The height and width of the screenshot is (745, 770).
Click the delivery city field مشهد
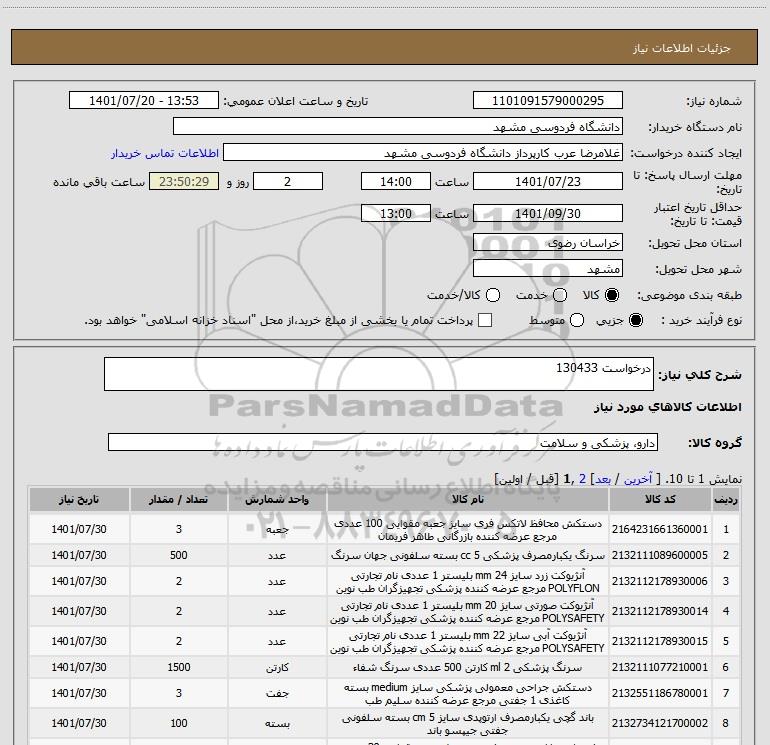pyautogui.click(x=548, y=269)
